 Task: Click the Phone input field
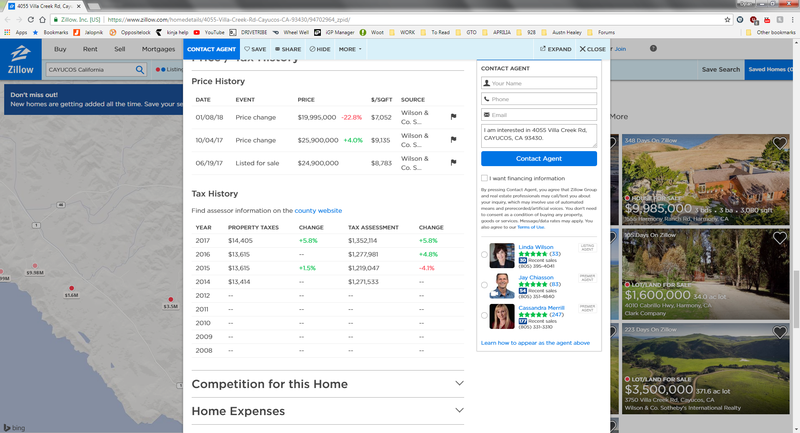[x=539, y=99]
